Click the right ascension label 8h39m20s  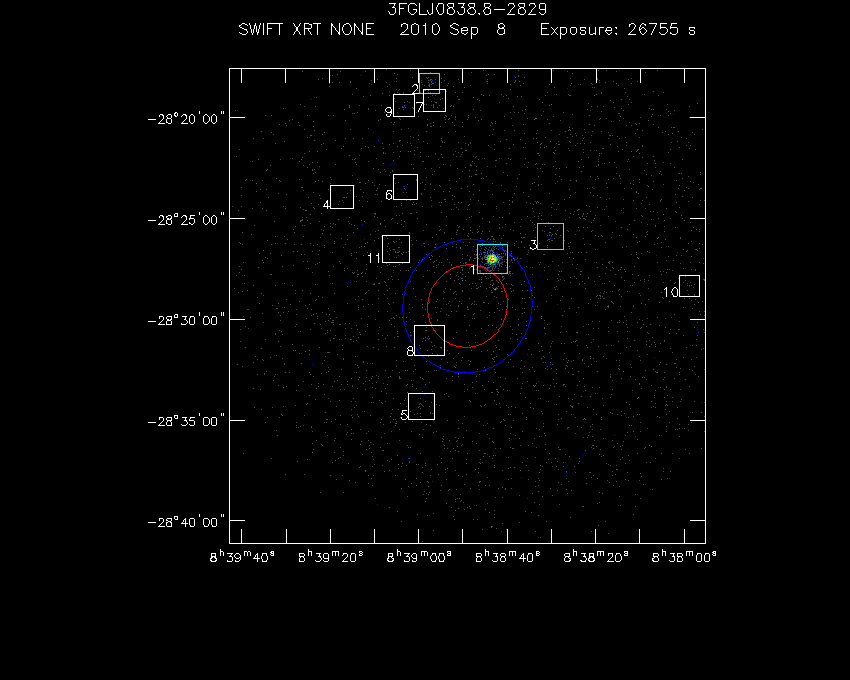[x=331, y=557]
